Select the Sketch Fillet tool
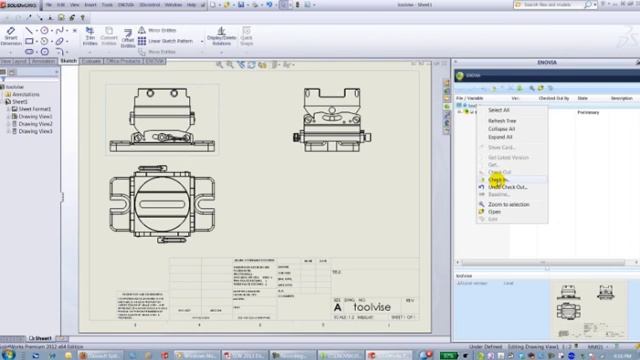The height and width of the screenshot is (360, 640). (60, 52)
